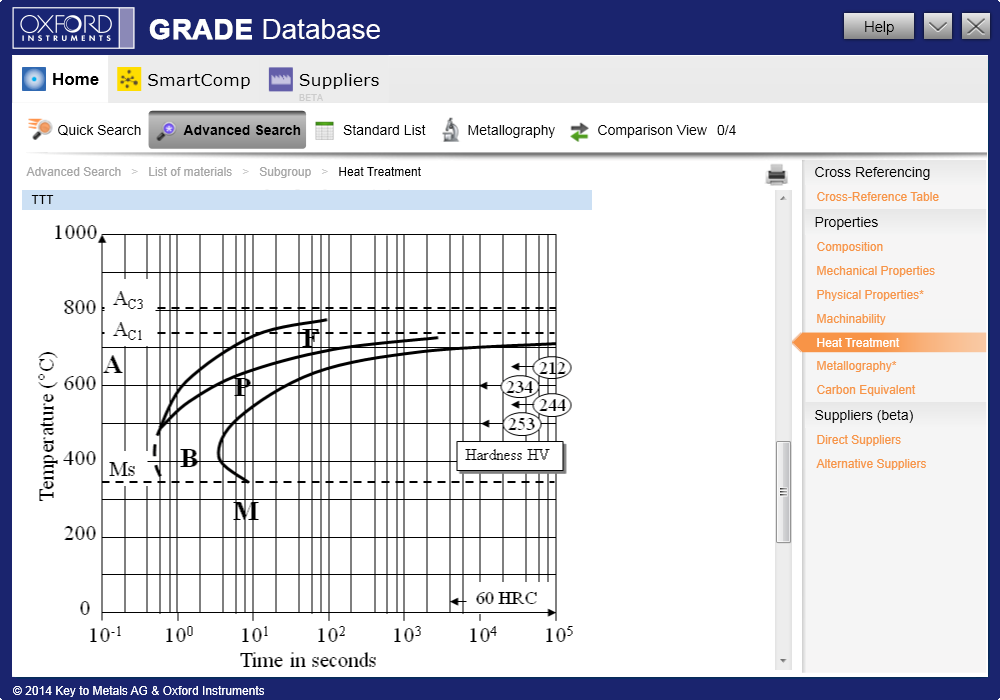This screenshot has width=1000, height=700.
Task: Open Alternative Suppliers link
Action: (871, 464)
